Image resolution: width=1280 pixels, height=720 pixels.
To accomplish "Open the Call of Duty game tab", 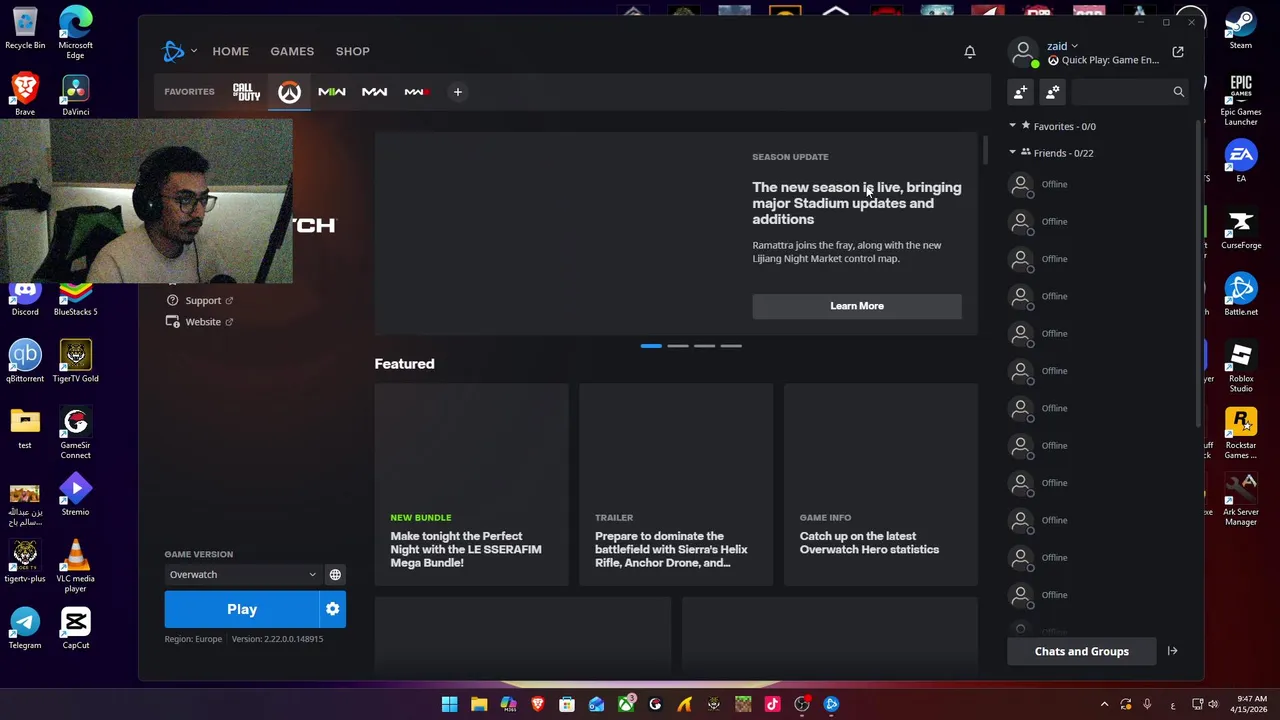I will point(246,92).
